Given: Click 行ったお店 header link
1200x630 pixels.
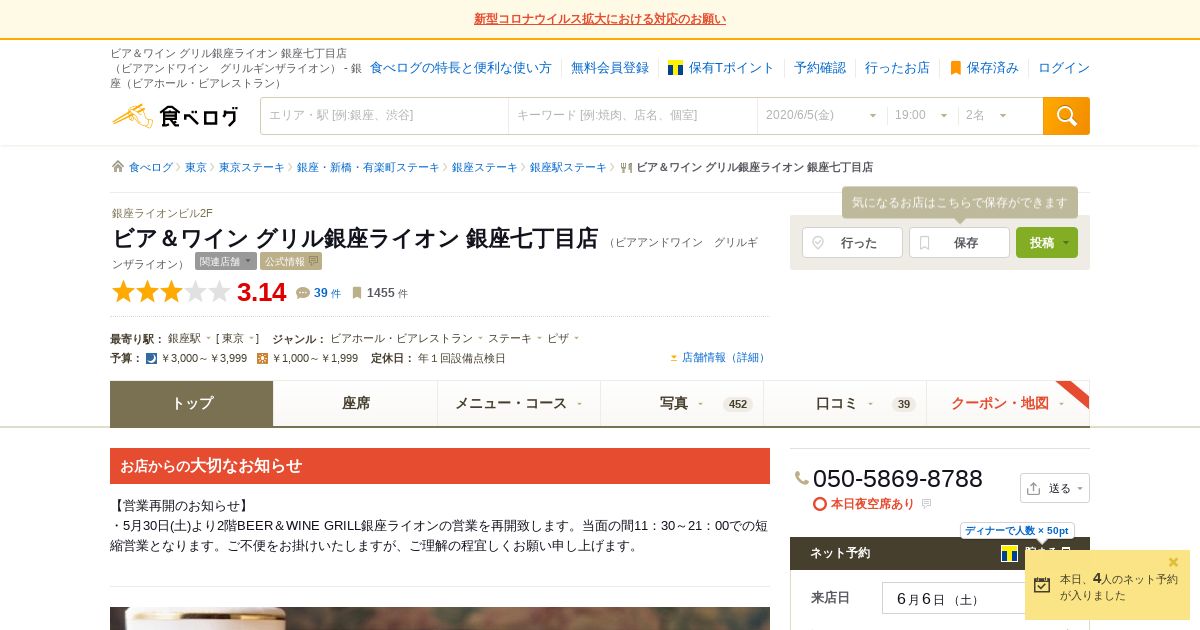Looking at the screenshot, I should [x=897, y=68].
